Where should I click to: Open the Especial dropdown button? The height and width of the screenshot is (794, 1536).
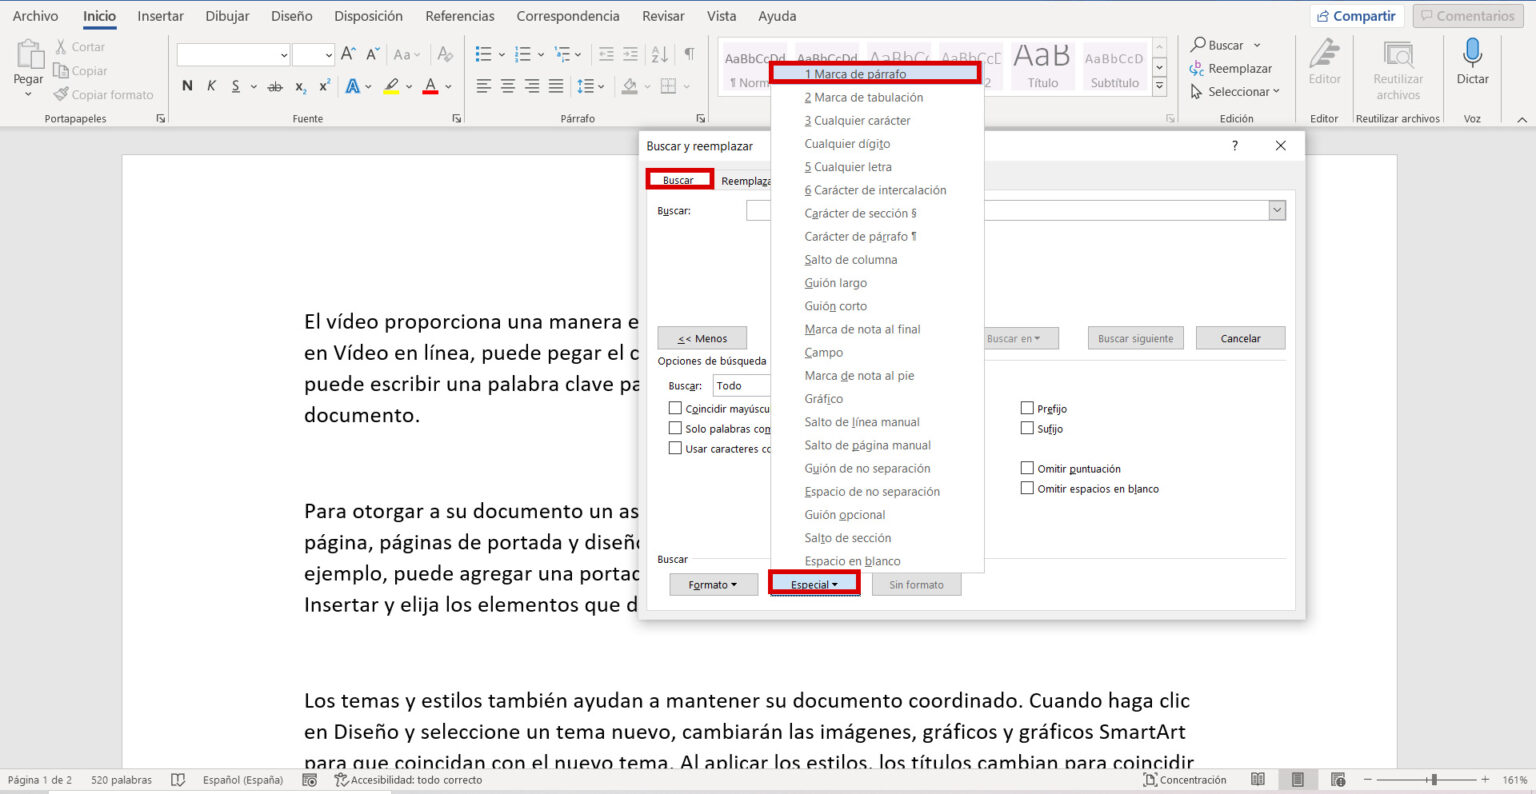pyautogui.click(x=814, y=585)
